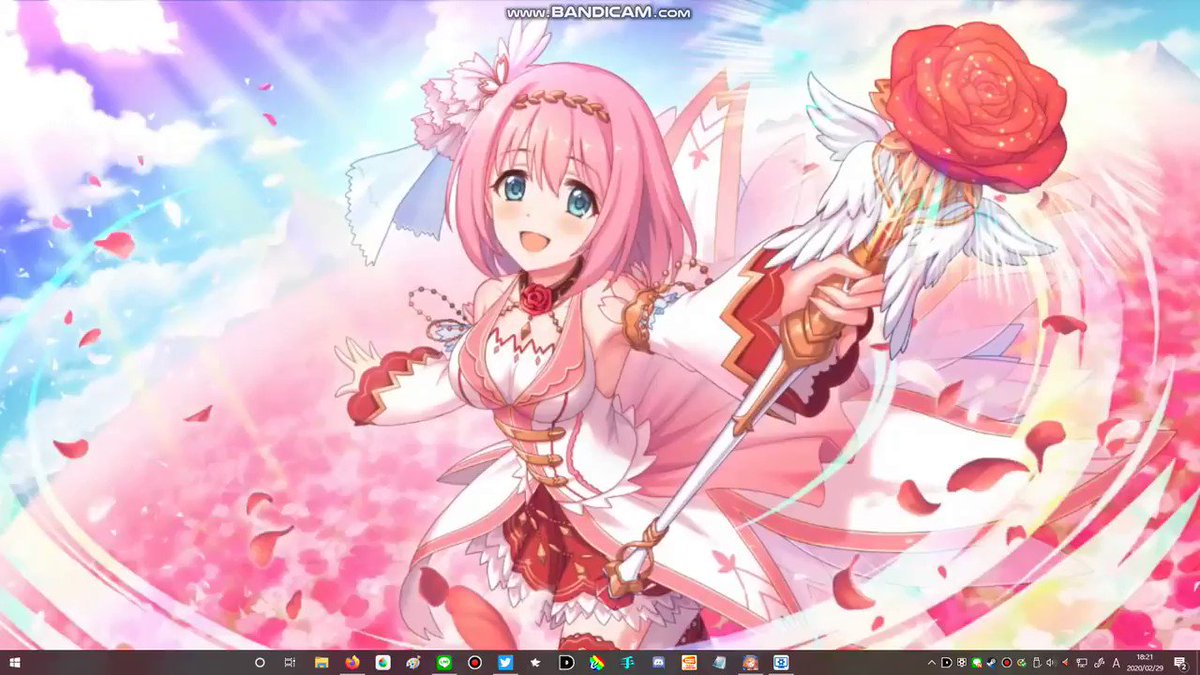Click the red arrow tray icon
Image resolution: width=1200 pixels, height=675 pixels.
(x=1065, y=662)
